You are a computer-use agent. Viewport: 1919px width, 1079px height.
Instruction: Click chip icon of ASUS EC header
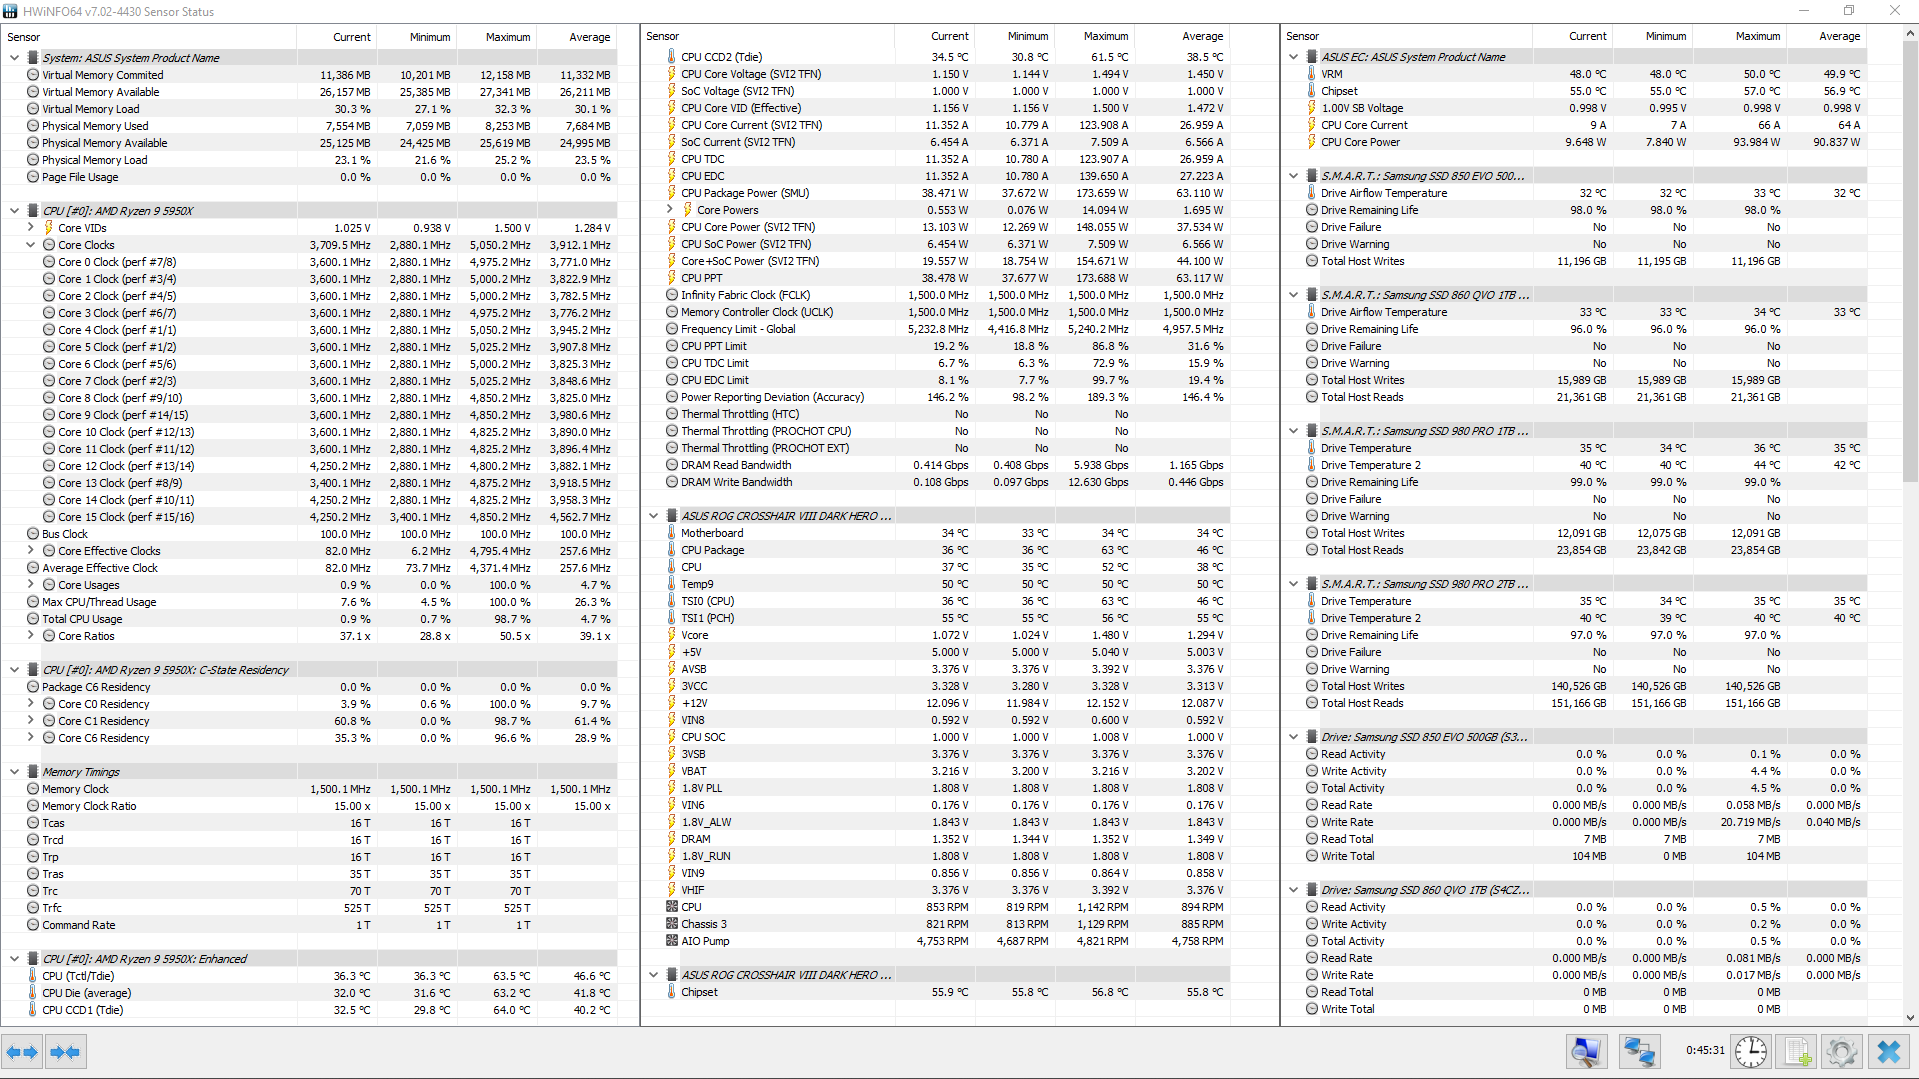[x=1312, y=57]
